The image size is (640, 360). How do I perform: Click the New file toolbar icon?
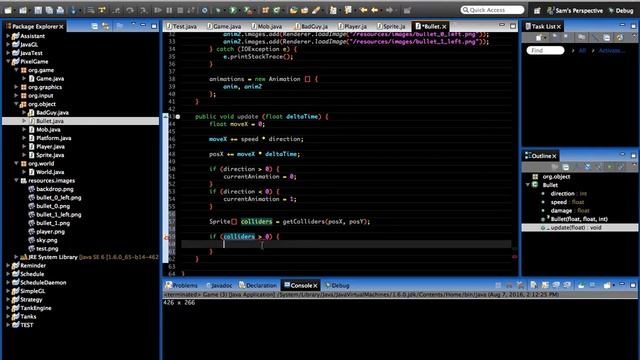pos(8,10)
